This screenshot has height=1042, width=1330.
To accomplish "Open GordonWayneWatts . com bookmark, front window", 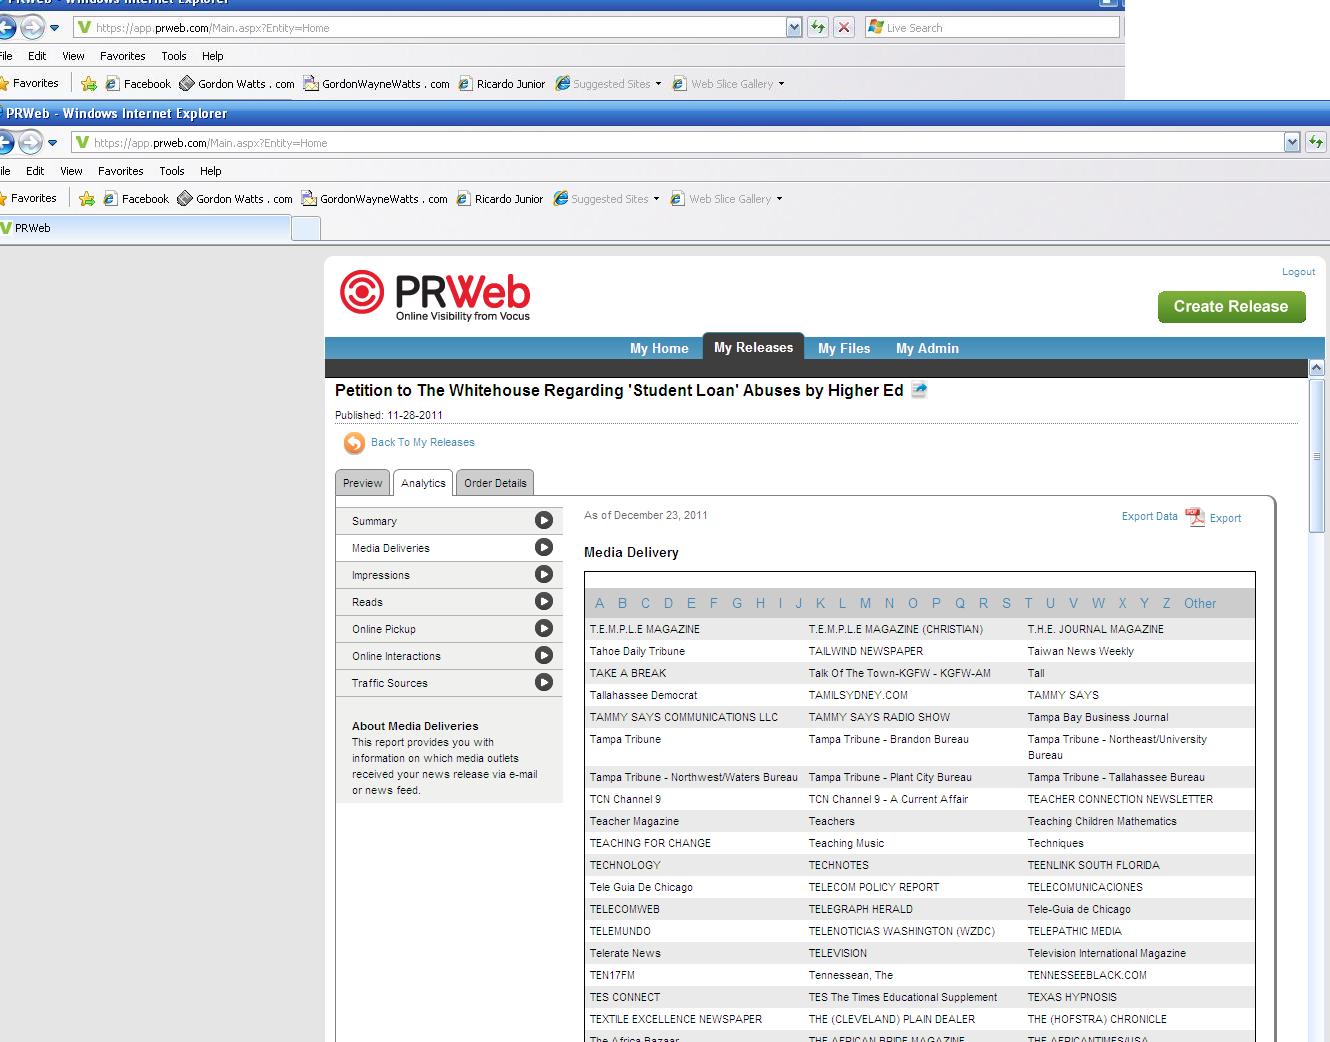I will 375,199.
